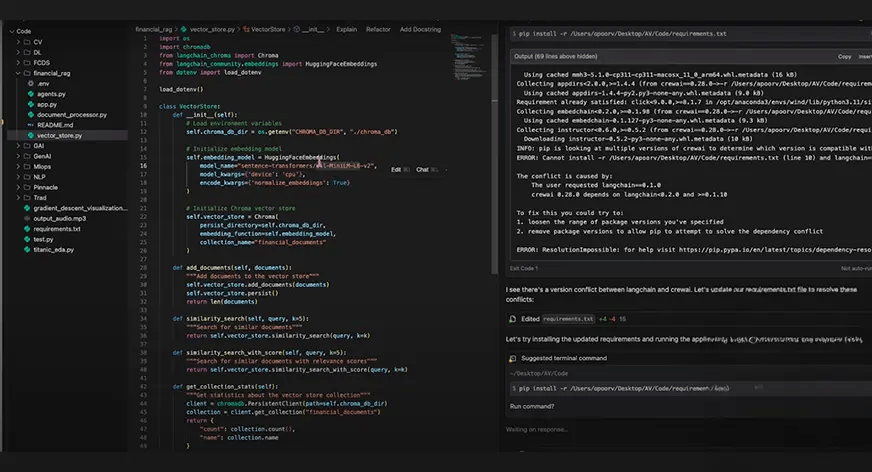
Task: Select output_audio.mp3 in the explorer
Action: click(60, 218)
